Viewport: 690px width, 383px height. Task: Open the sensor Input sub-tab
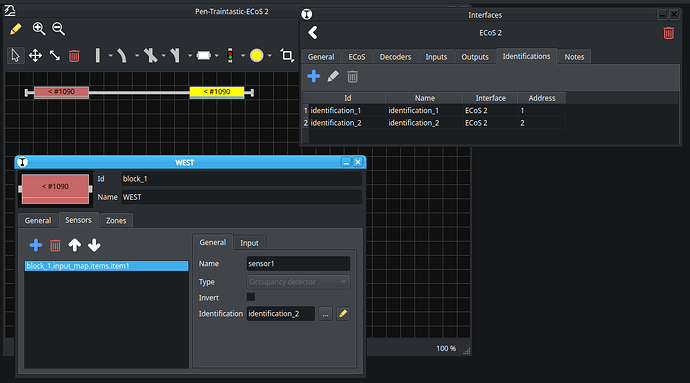click(249, 243)
